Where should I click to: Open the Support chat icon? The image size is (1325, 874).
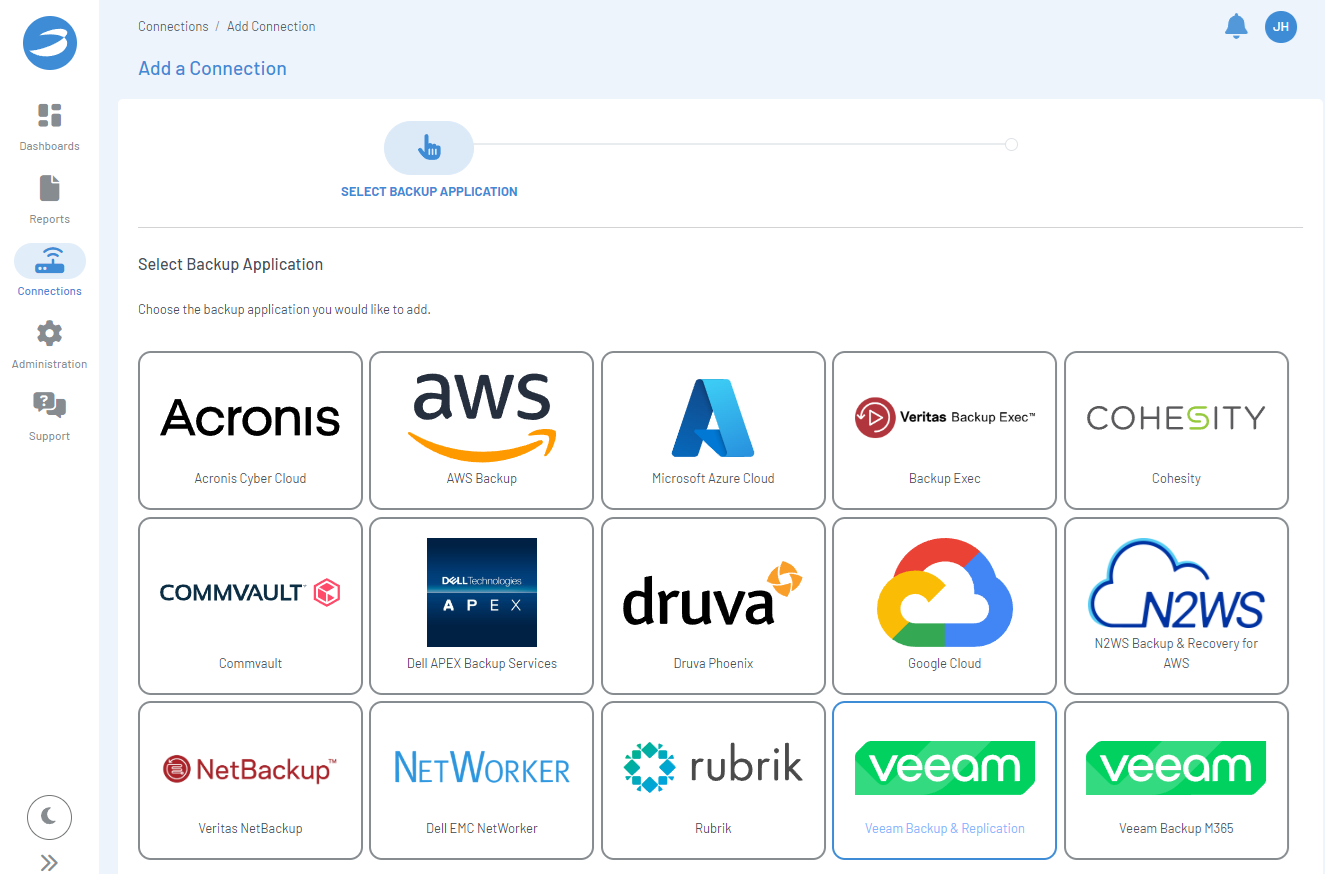[x=49, y=405]
